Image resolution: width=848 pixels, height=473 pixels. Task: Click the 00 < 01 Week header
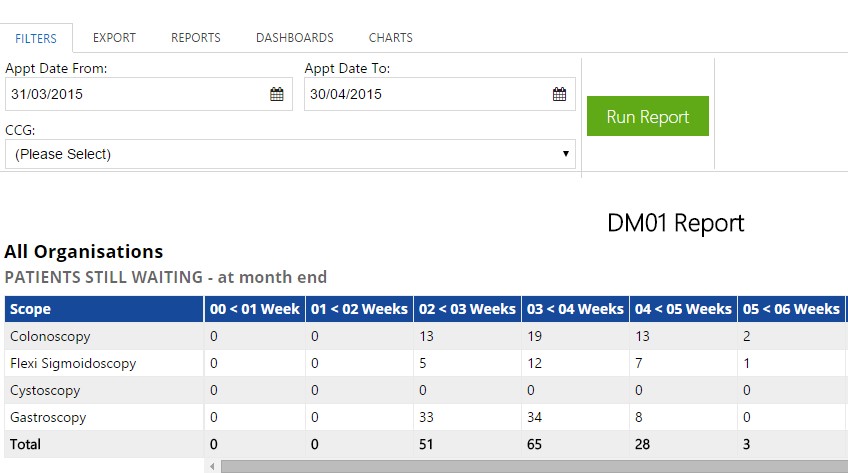(255, 309)
